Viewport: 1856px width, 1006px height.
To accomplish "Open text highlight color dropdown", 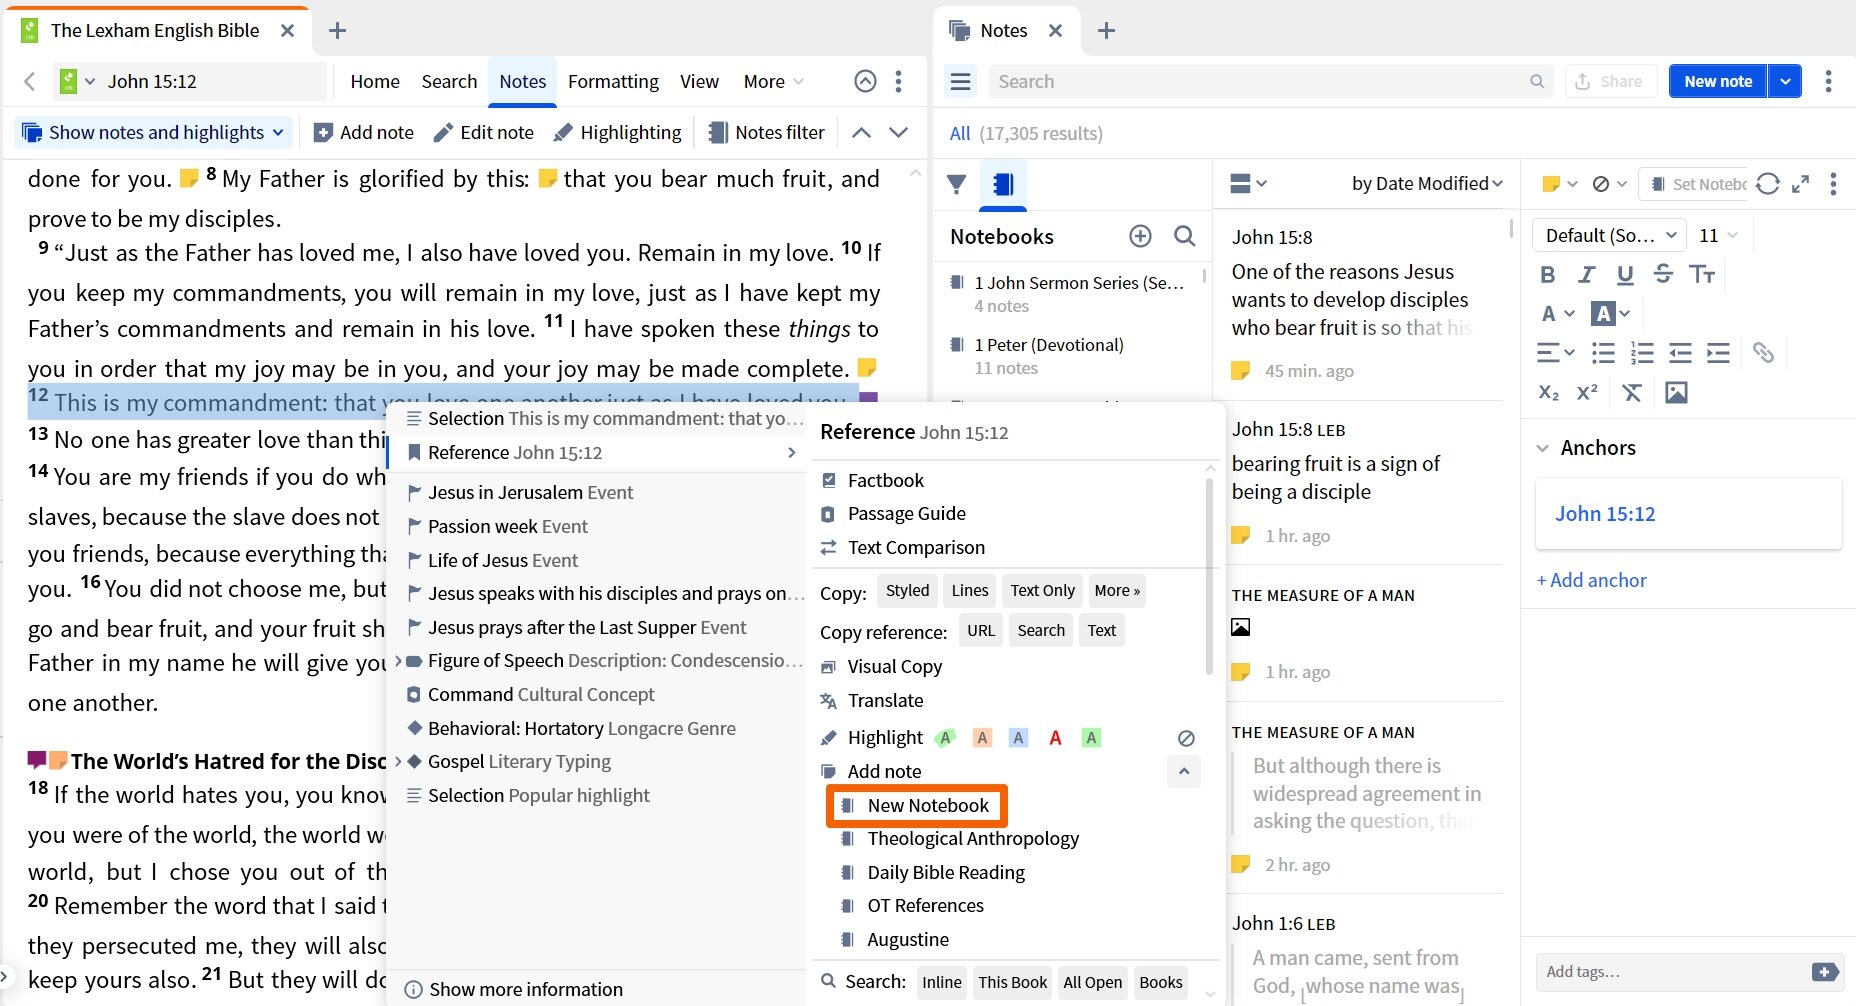I will click(1610, 314).
